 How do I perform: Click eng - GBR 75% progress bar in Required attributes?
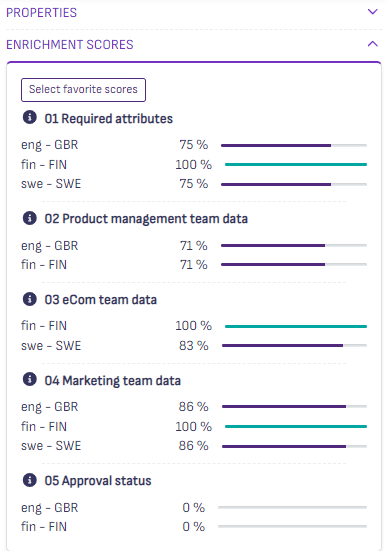pyautogui.click(x=294, y=145)
